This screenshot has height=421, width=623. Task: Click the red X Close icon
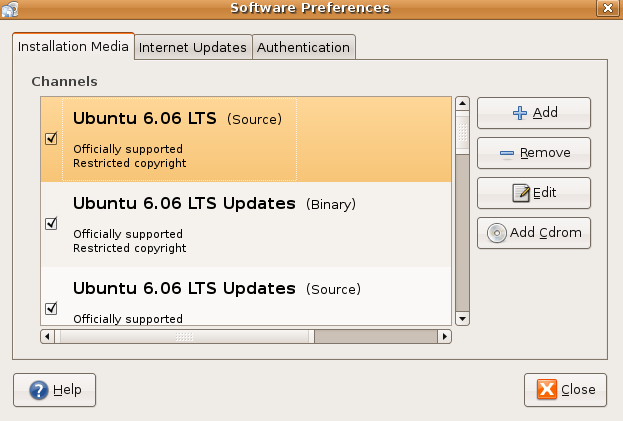point(547,390)
